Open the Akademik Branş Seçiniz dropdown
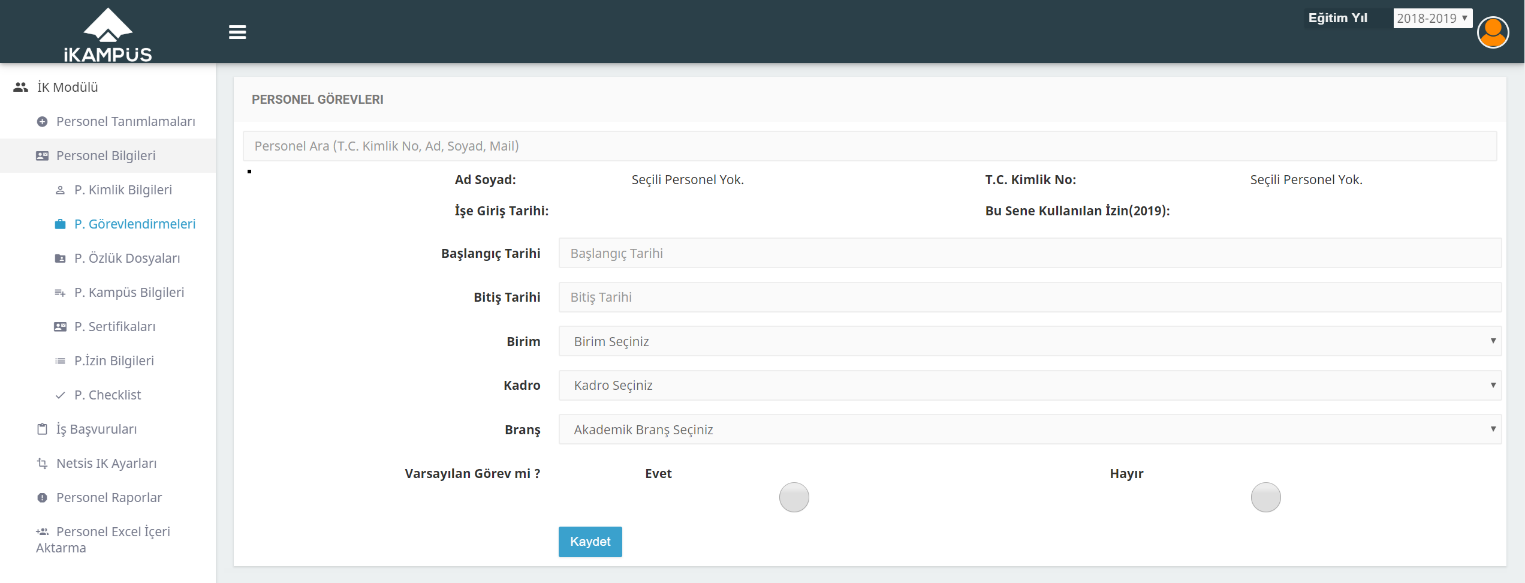The width and height of the screenshot is (1525, 583). [x=1030, y=429]
